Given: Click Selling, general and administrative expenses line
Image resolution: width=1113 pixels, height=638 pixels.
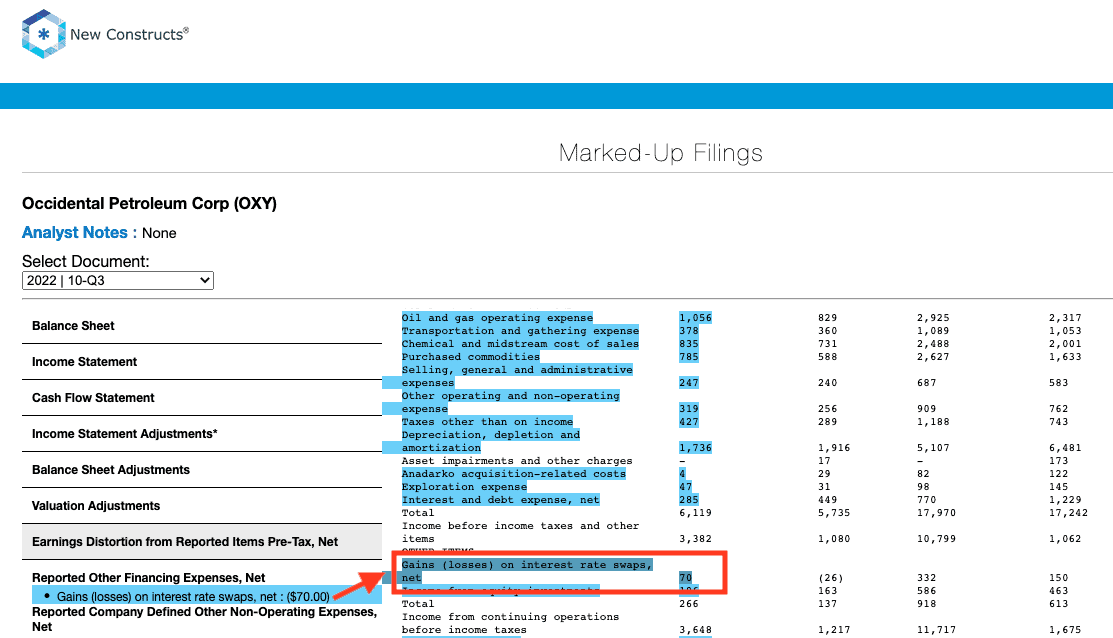Looking at the screenshot, I should point(517,376).
